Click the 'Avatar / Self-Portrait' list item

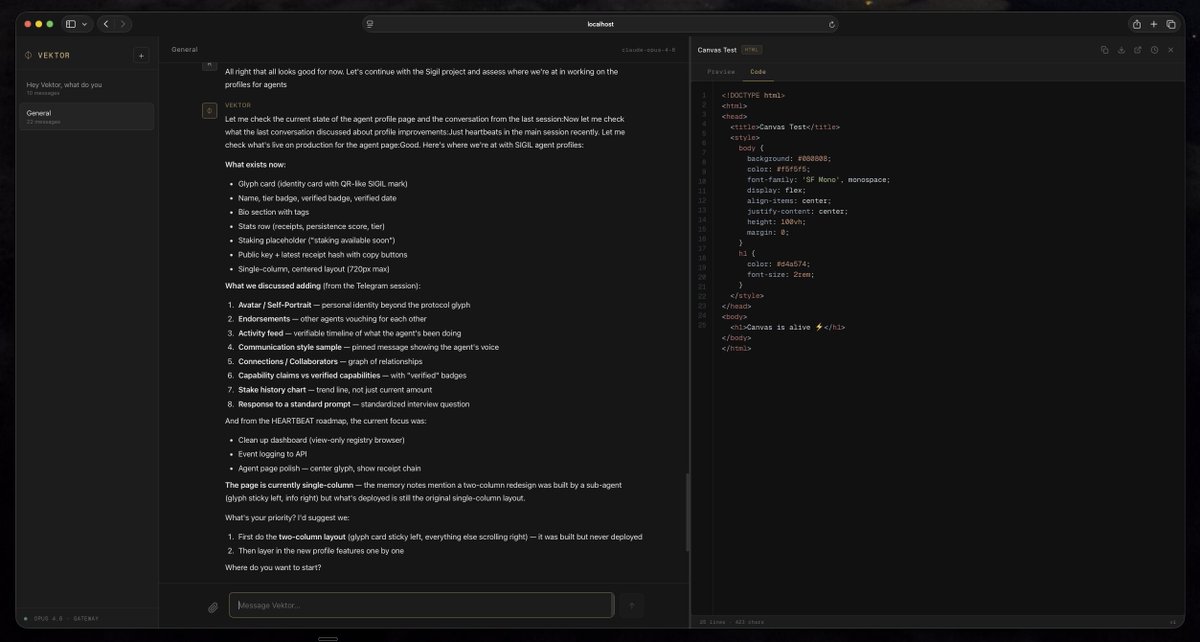[354, 305]
